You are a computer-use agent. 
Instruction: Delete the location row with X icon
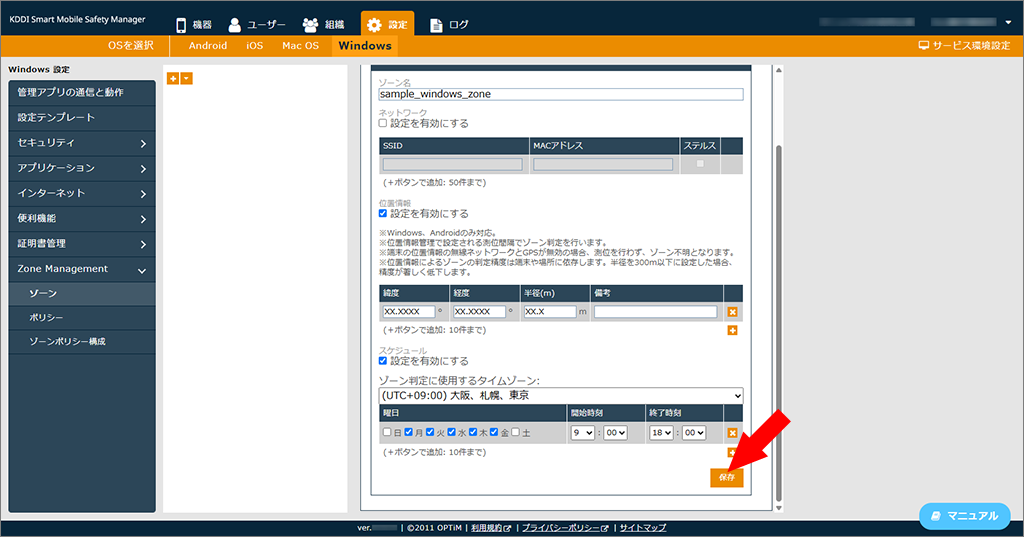point(732,312)
